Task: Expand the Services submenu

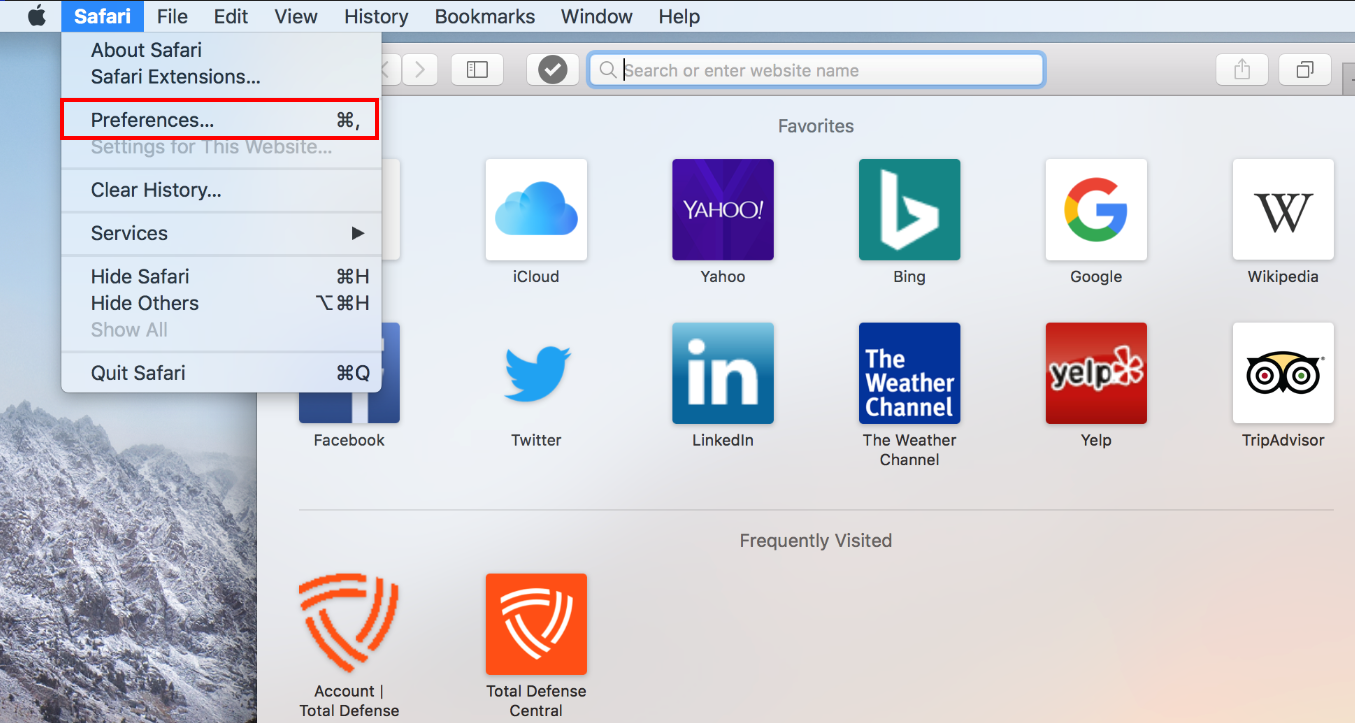Action: (221, 233)
